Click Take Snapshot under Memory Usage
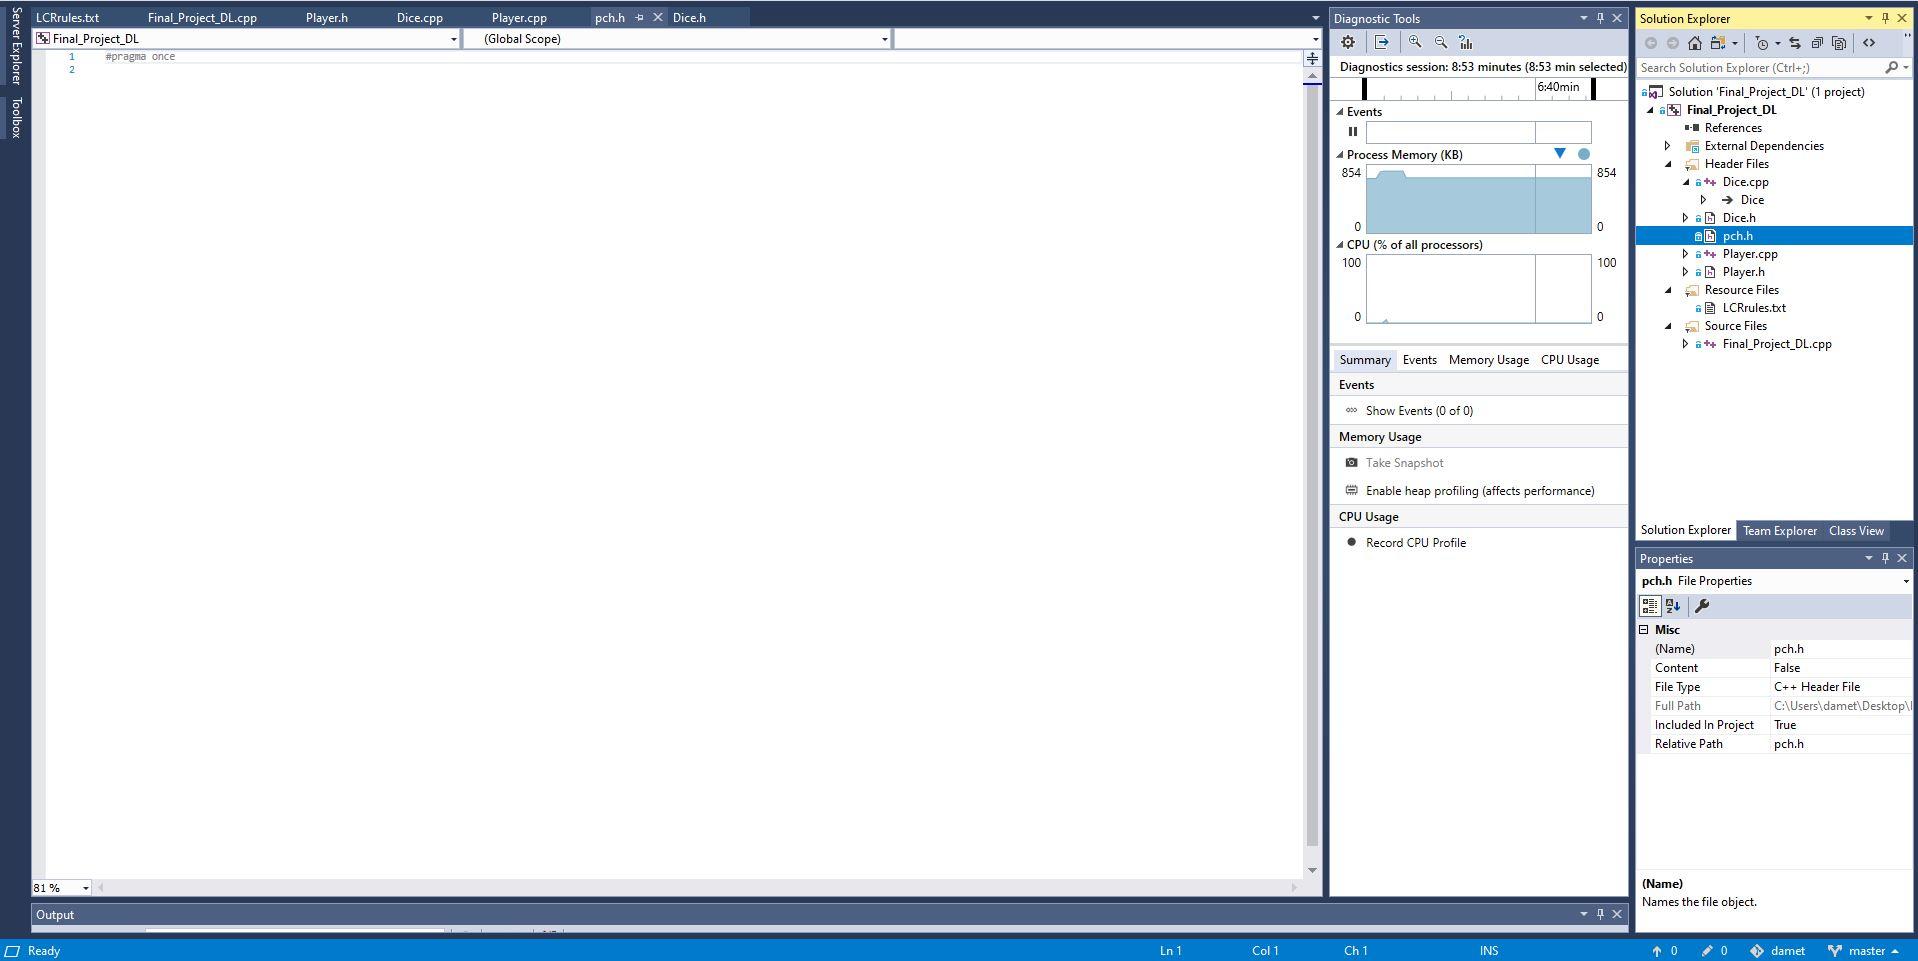 click(x=1405, y=462)
